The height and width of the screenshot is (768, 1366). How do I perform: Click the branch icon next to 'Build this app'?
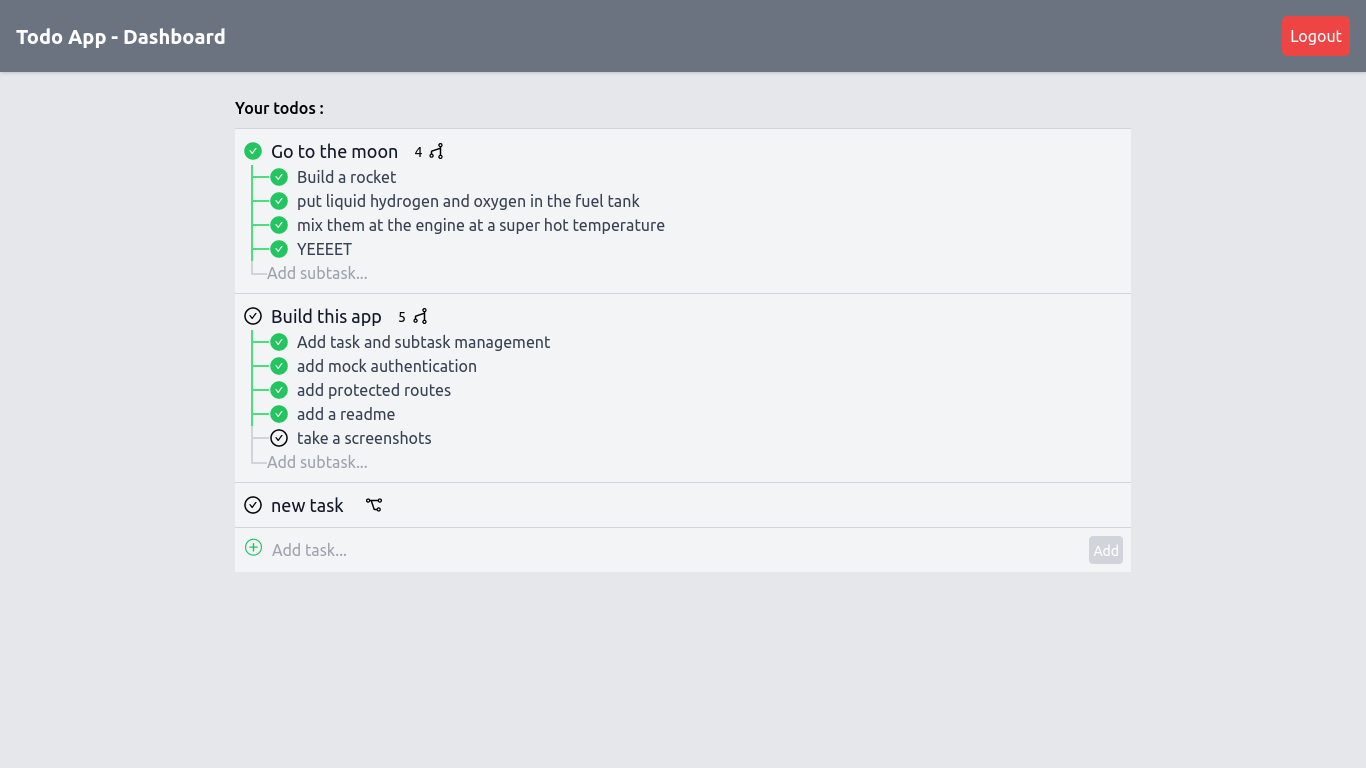(x=419, y=316)
